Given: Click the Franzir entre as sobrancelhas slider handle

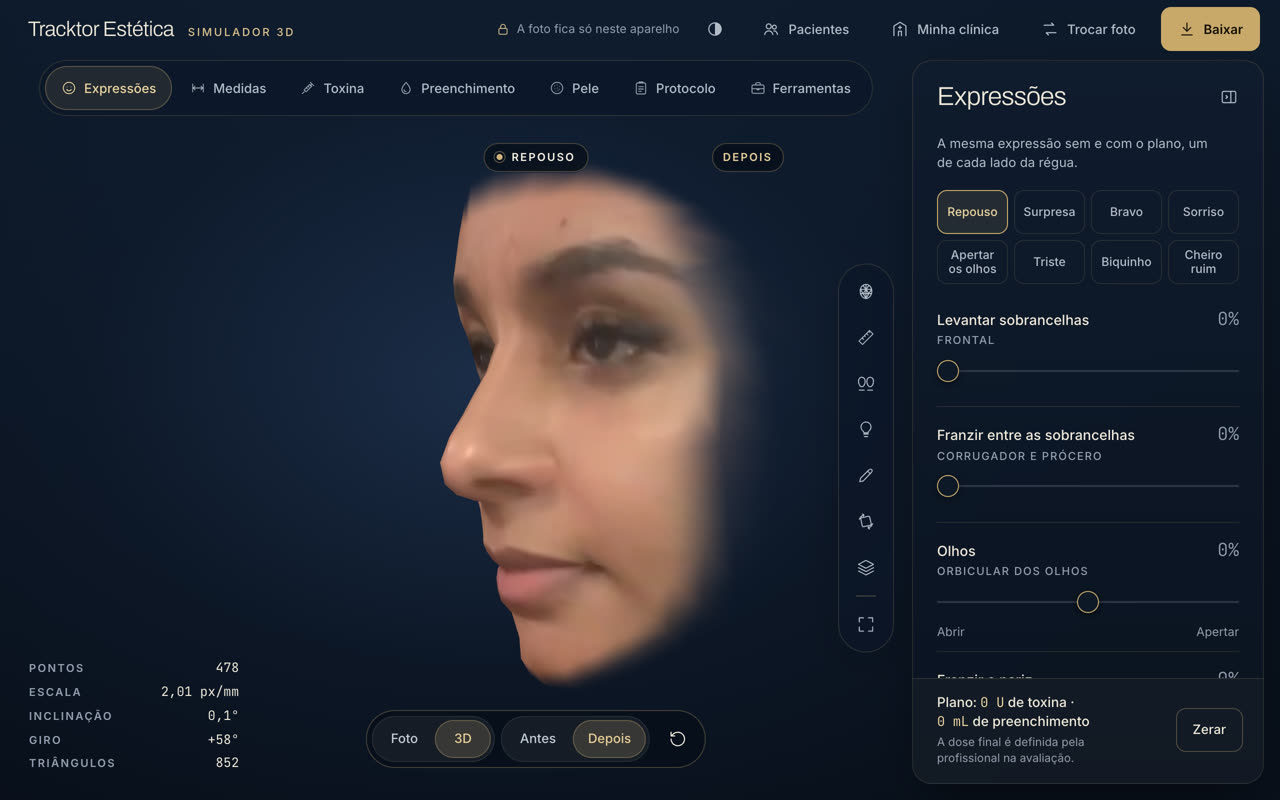Looking at the screenshot, I should [x=948, y=486].
